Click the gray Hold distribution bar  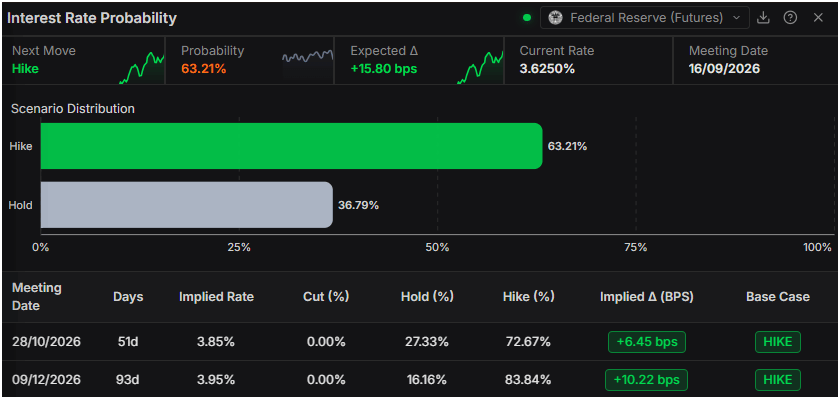coord(186,205)
